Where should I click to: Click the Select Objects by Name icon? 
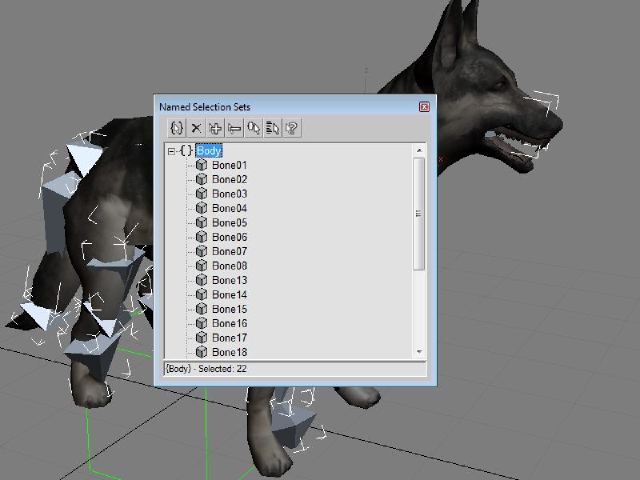click(273, 128)
